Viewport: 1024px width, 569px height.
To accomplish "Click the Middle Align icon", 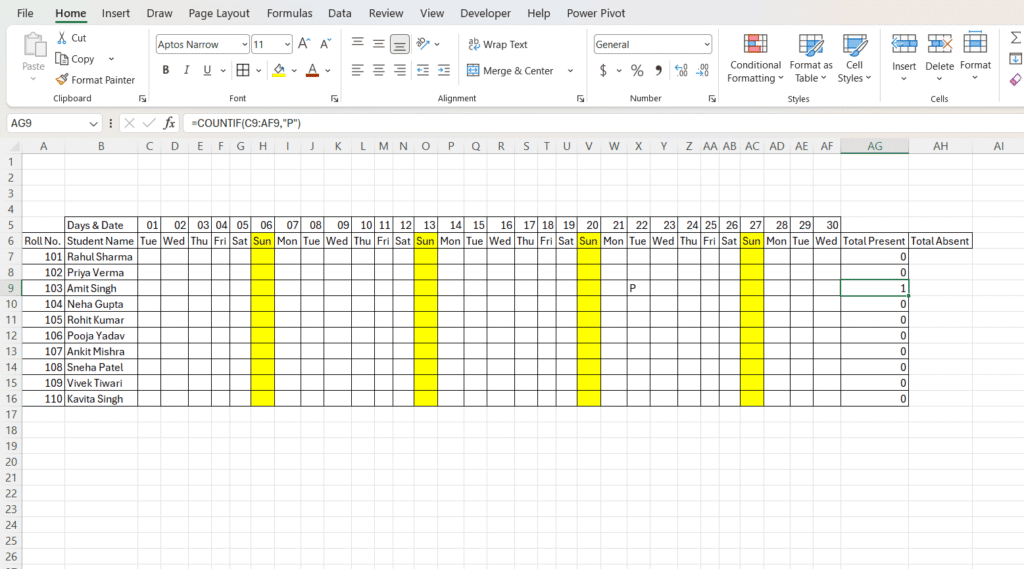I will tap(378, 44).
